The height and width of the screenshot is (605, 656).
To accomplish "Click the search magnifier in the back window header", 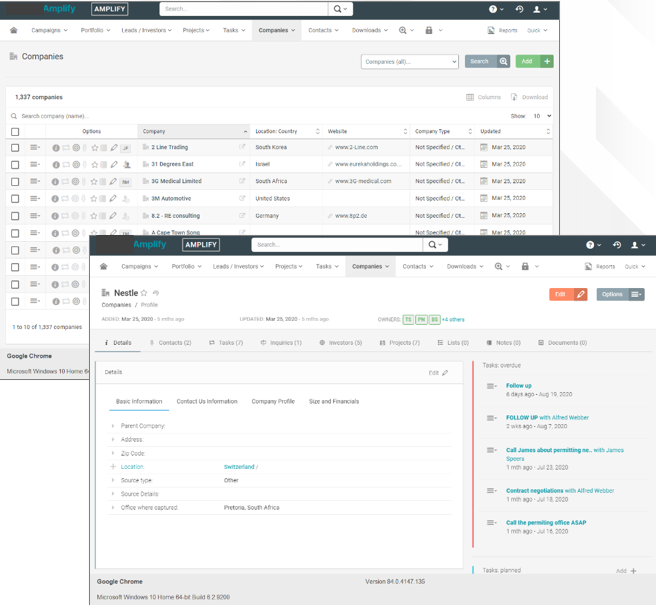I will 337,9.
